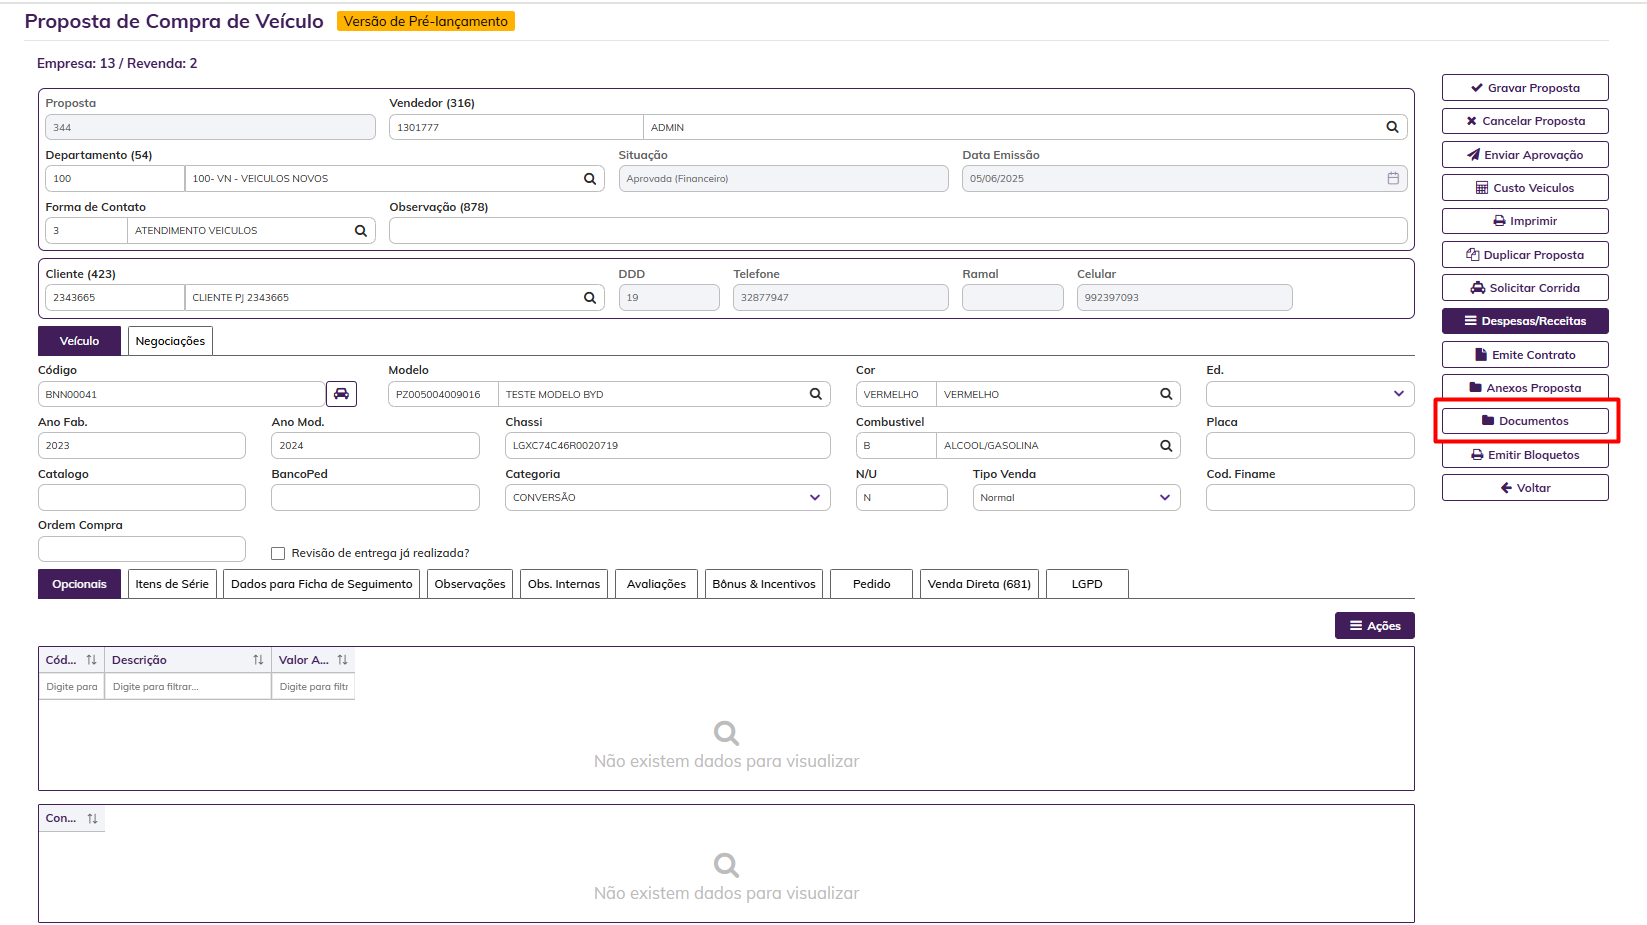The width and height of the screenshot is (1647, 925).
Task: Click the Combustível search magnifier icon
Action: coord(1165,446)
